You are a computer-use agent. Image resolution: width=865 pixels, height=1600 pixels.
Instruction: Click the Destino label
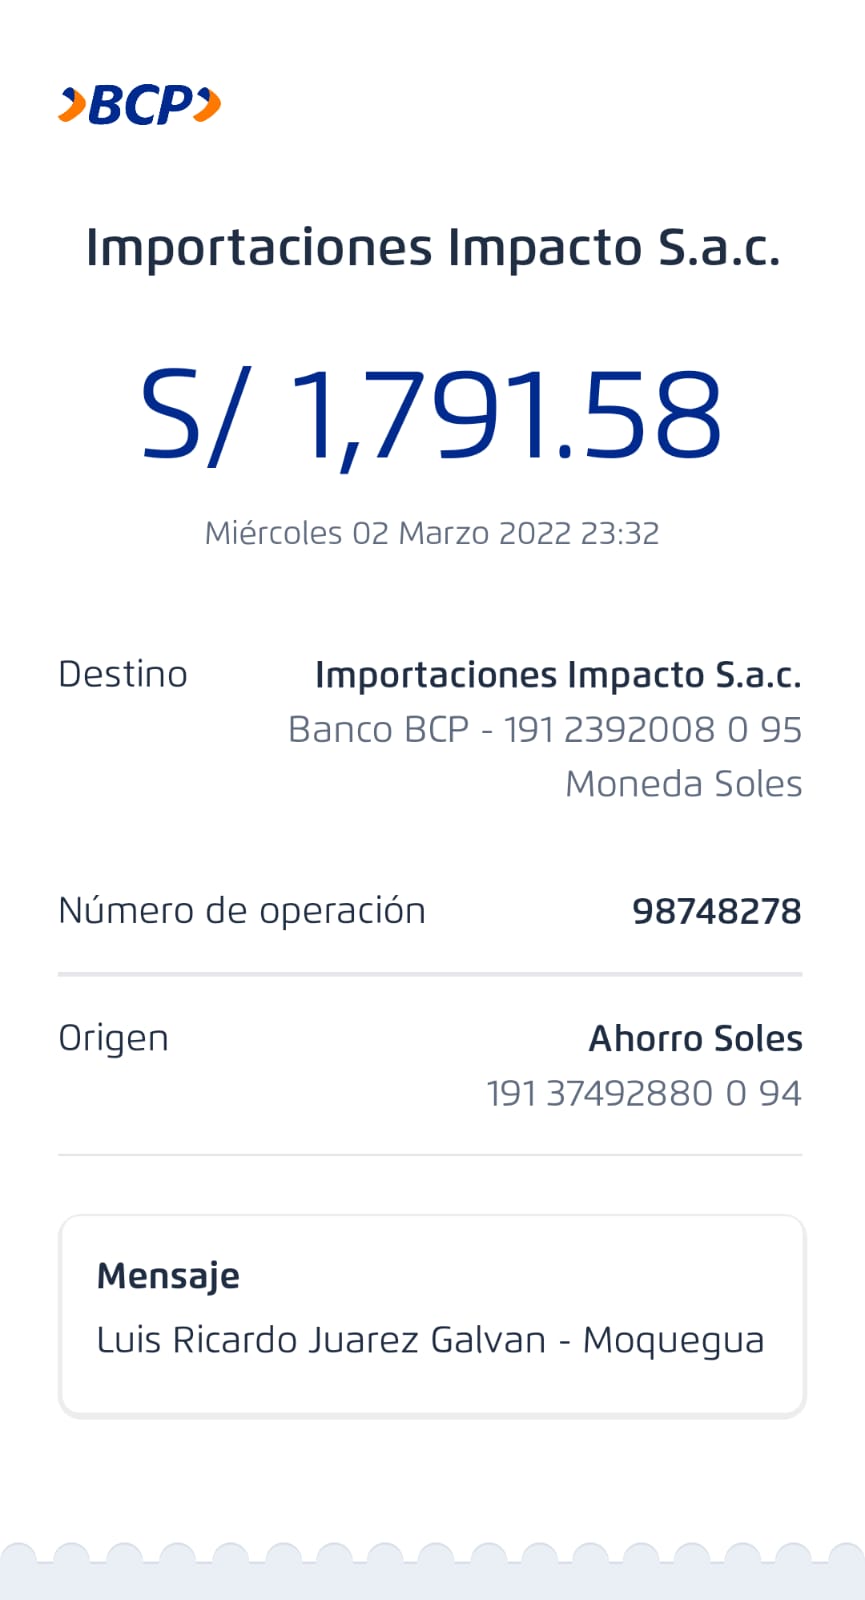coord(123,675)
